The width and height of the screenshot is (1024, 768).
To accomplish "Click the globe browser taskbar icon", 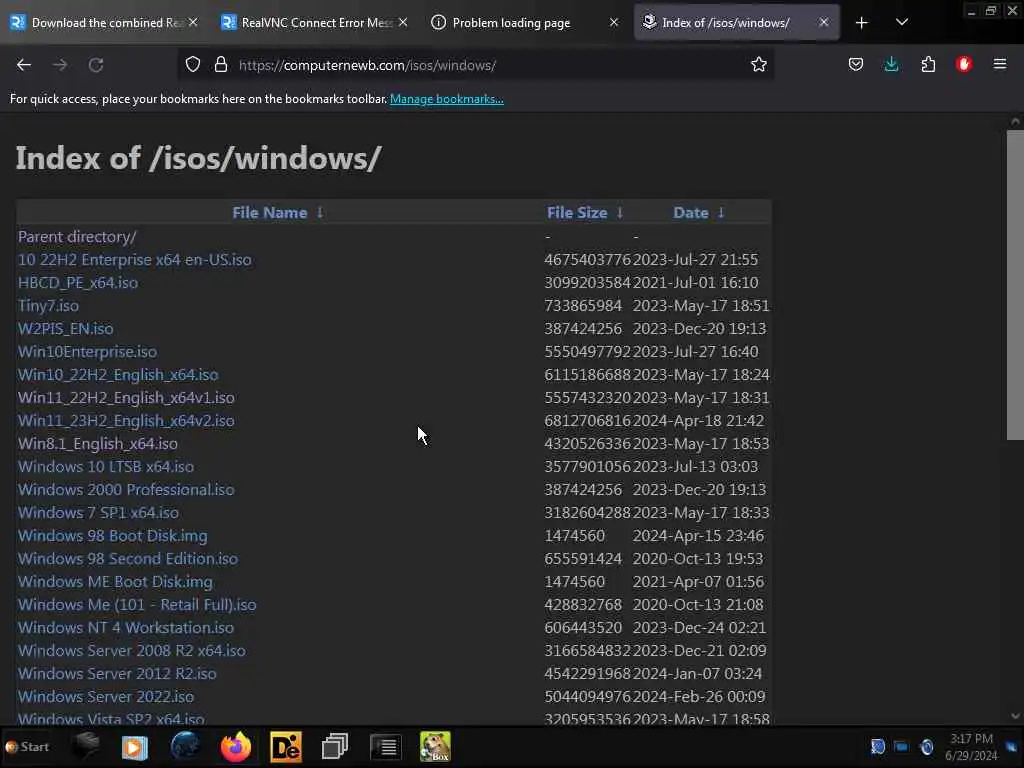I will coord(185,746).
